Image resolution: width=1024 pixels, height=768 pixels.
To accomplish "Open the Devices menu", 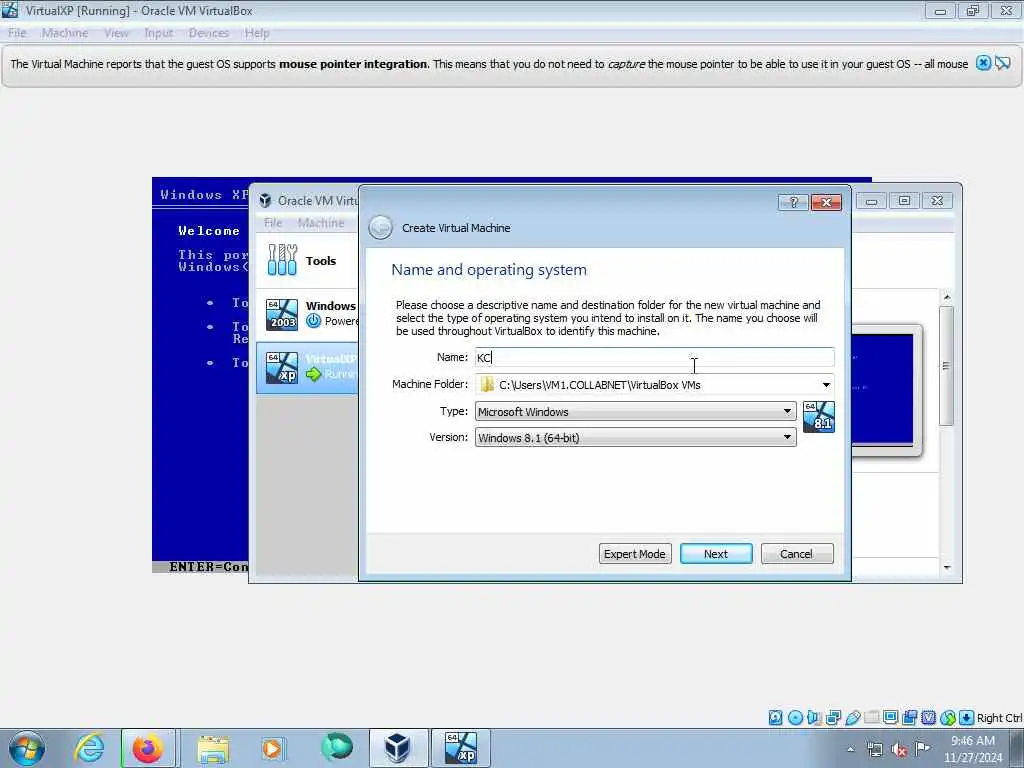I will tap(209, 33).
